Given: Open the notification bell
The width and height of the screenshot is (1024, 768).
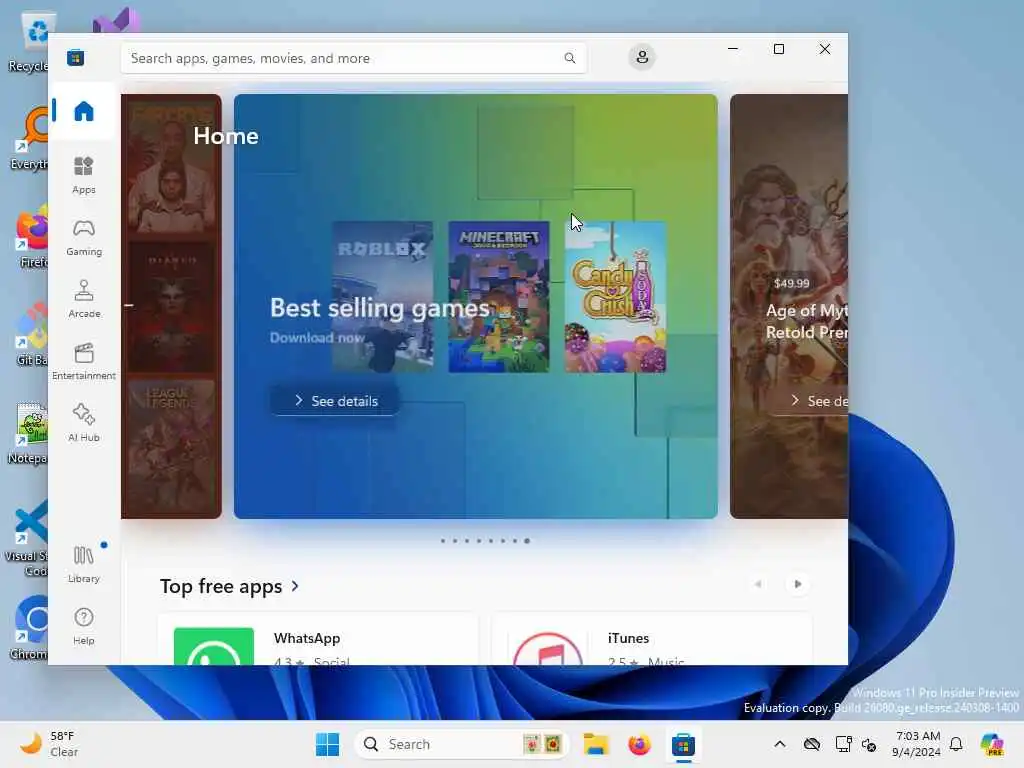Looking at the screenshot, I should pos(956,744).
